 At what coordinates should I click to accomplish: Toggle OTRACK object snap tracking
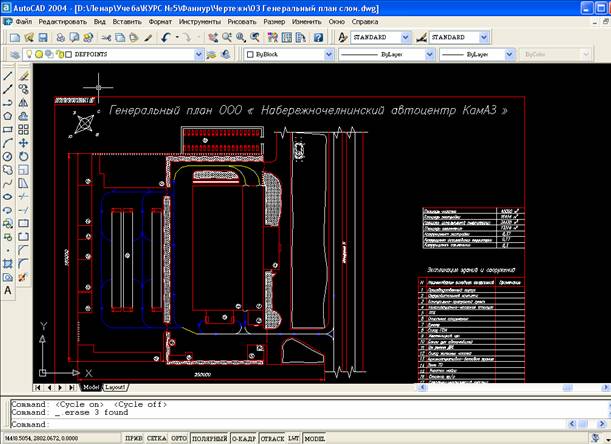point(272,439)
